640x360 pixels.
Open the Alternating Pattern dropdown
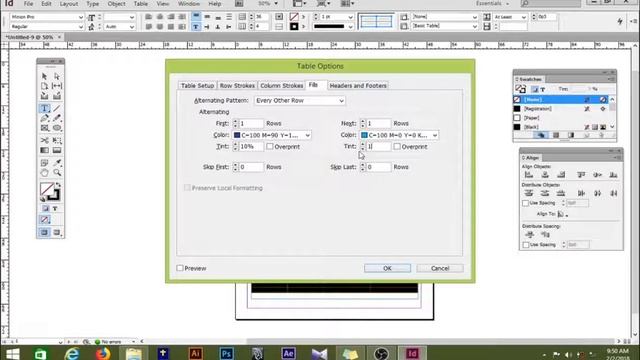[x=300, y=100]
